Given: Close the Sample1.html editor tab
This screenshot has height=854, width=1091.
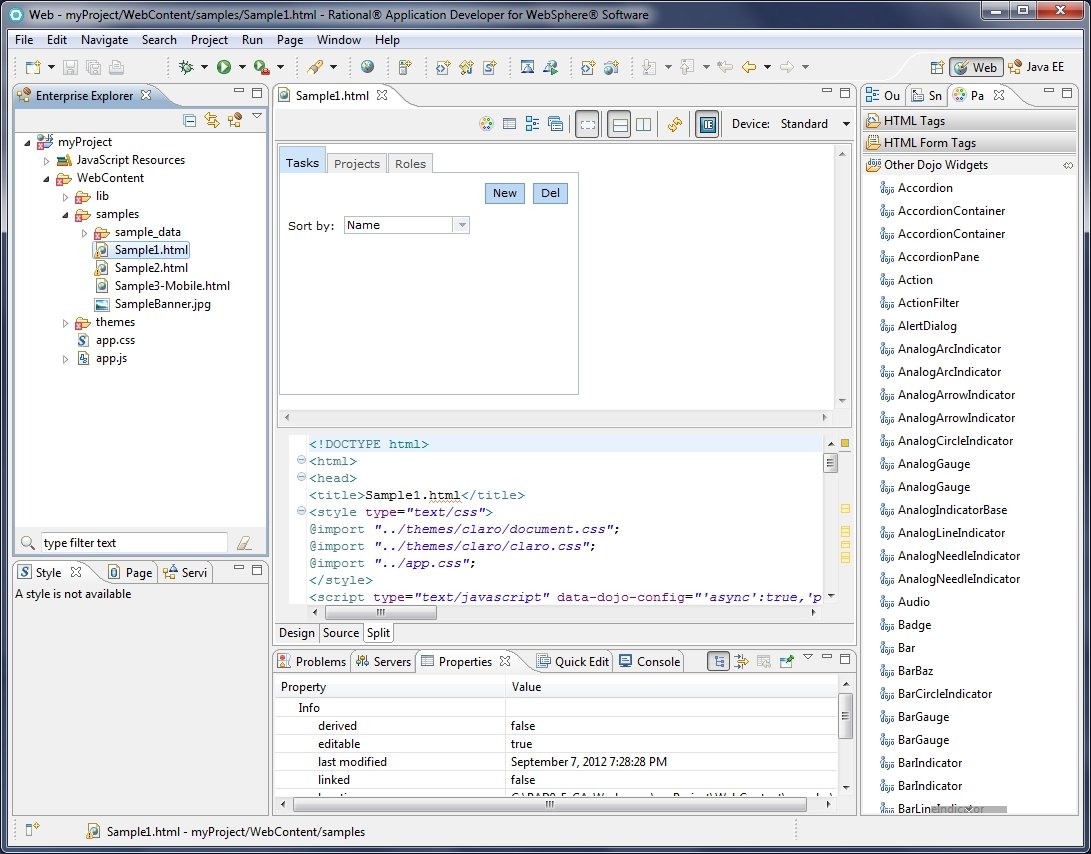Looking at the screenshot, I should (381, 95).
